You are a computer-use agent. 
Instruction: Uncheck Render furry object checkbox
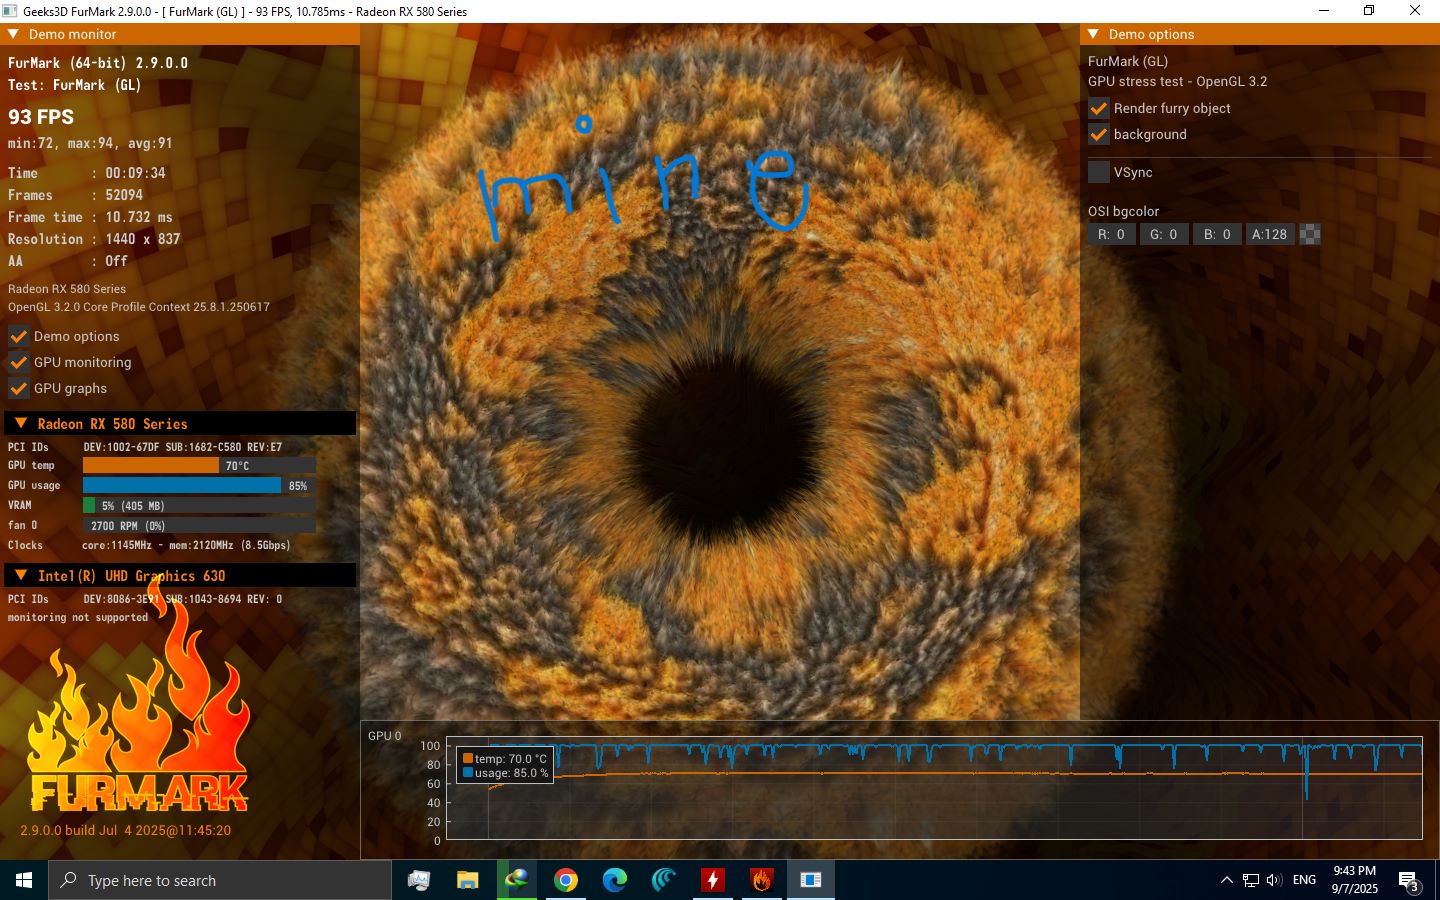[1099, 108]
